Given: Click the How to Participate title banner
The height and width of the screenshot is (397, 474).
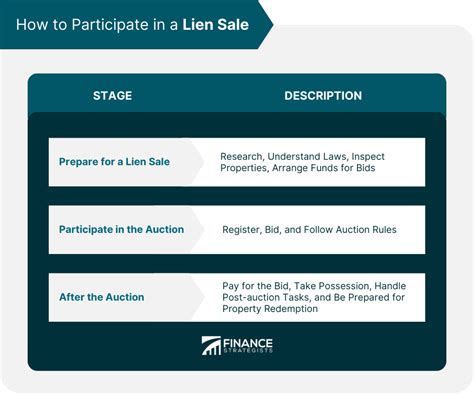Looking at the screenshot, I should tap(136, 24).
